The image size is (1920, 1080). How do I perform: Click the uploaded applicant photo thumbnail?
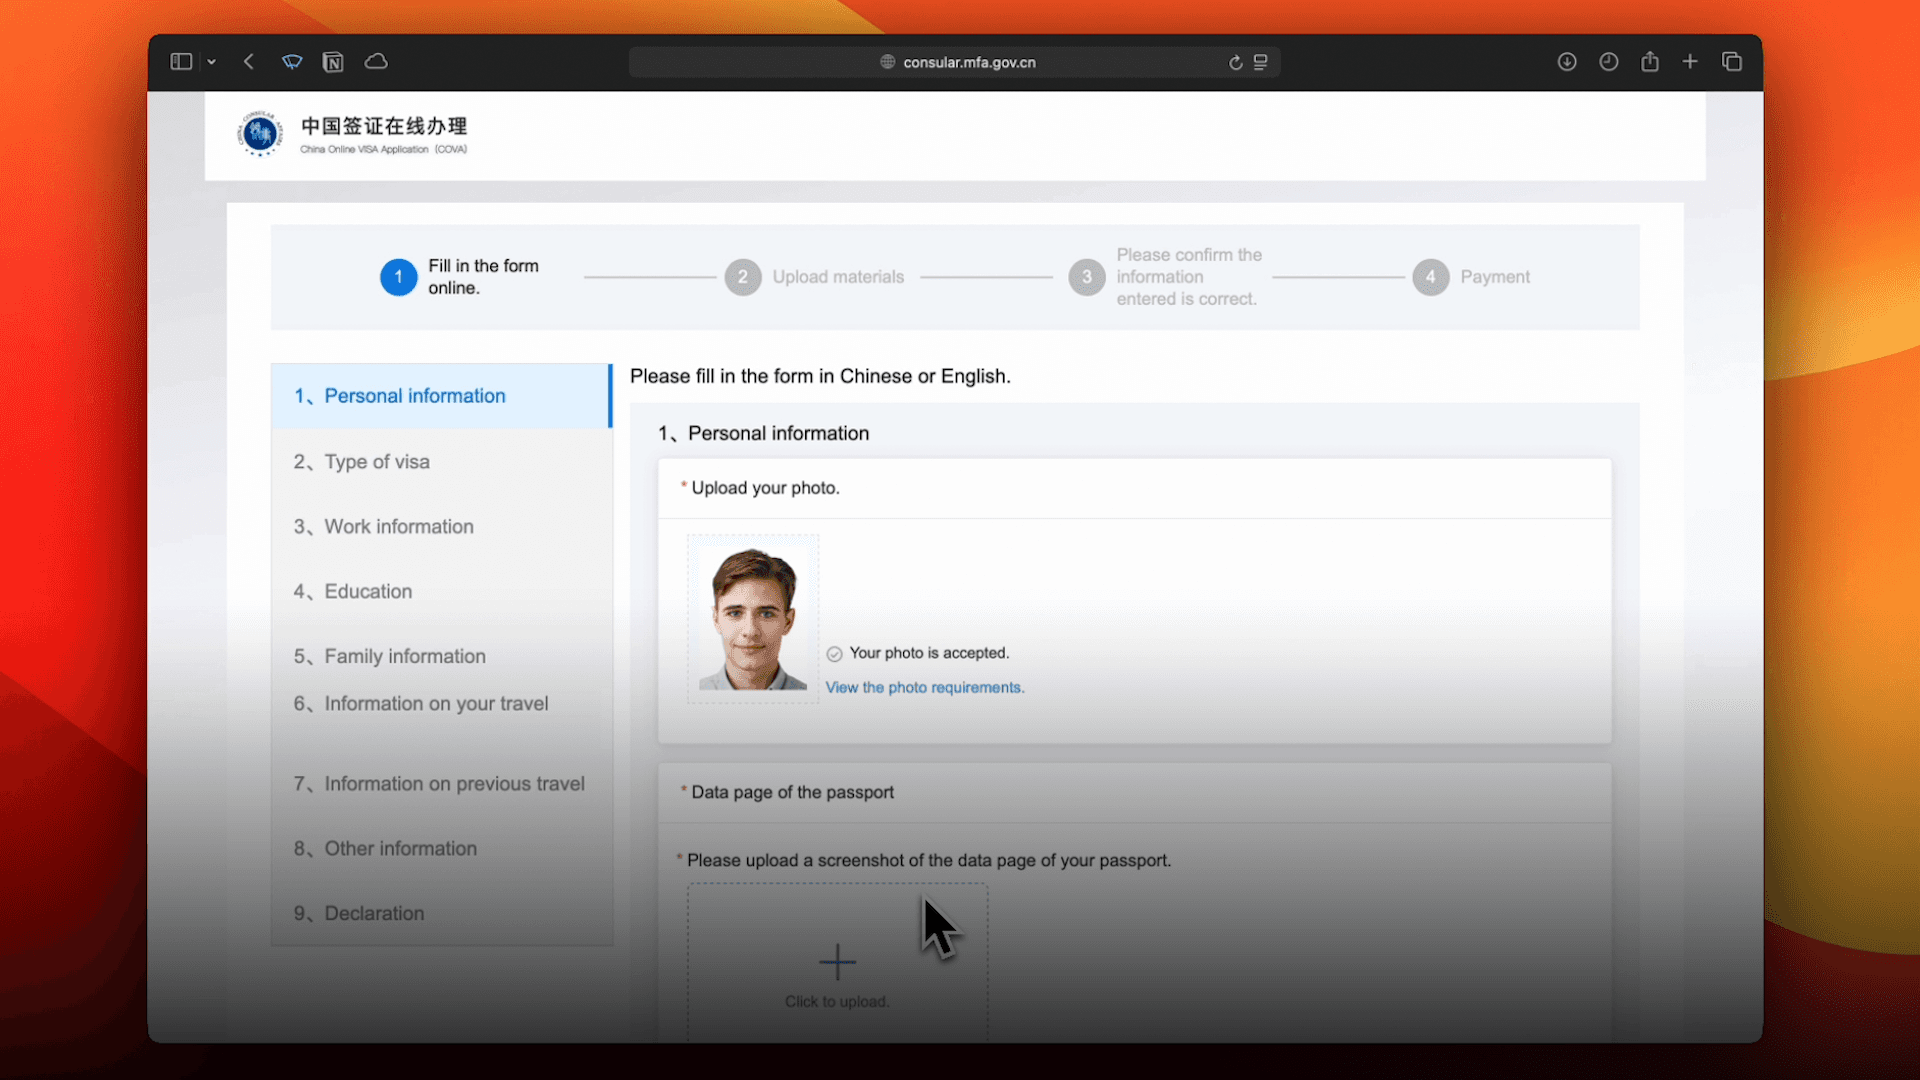[x=753, y=619]
